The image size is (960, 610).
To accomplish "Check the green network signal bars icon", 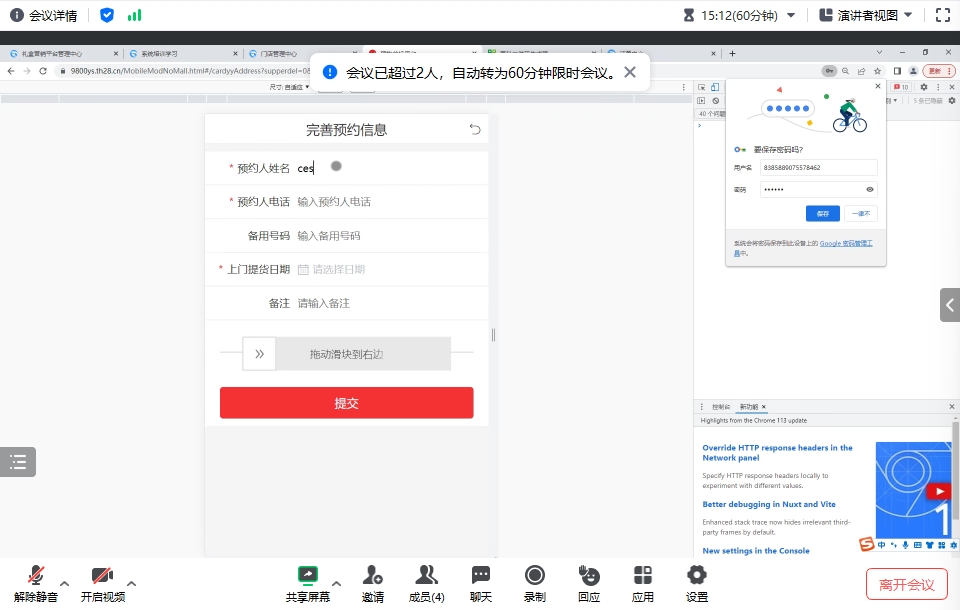I will point(134,15).
